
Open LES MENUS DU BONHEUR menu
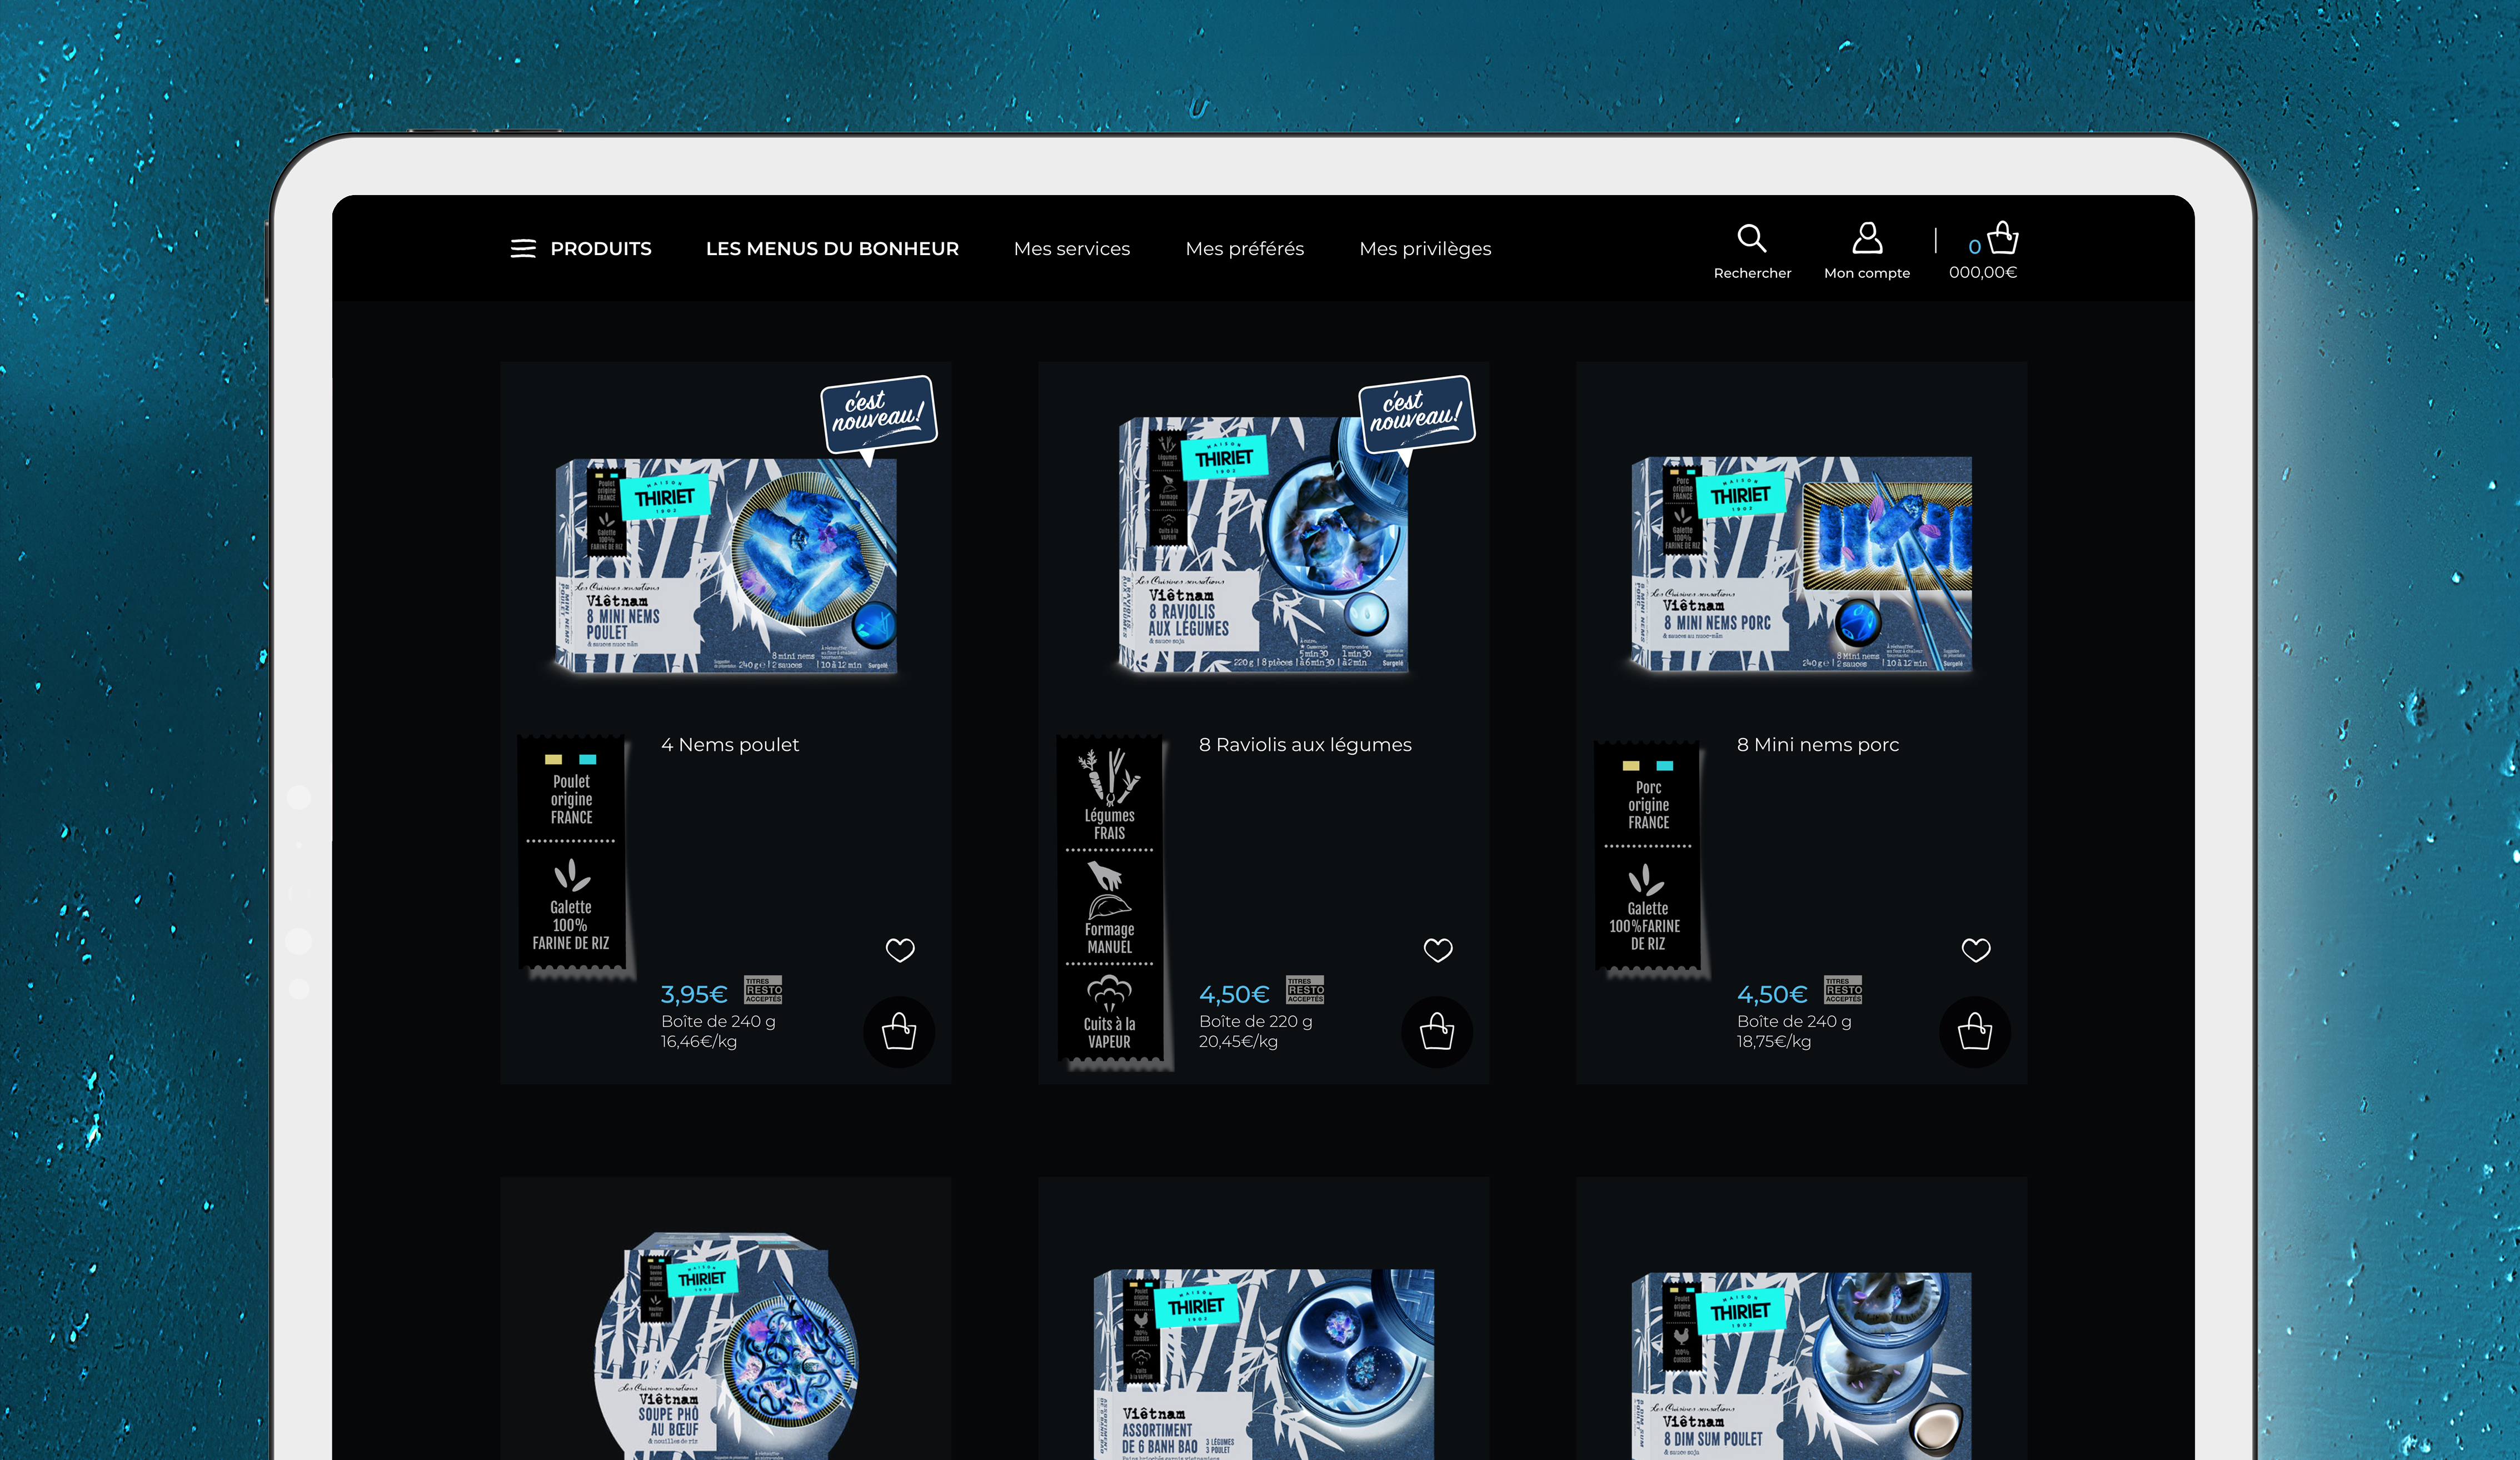(x=832, y=249)
